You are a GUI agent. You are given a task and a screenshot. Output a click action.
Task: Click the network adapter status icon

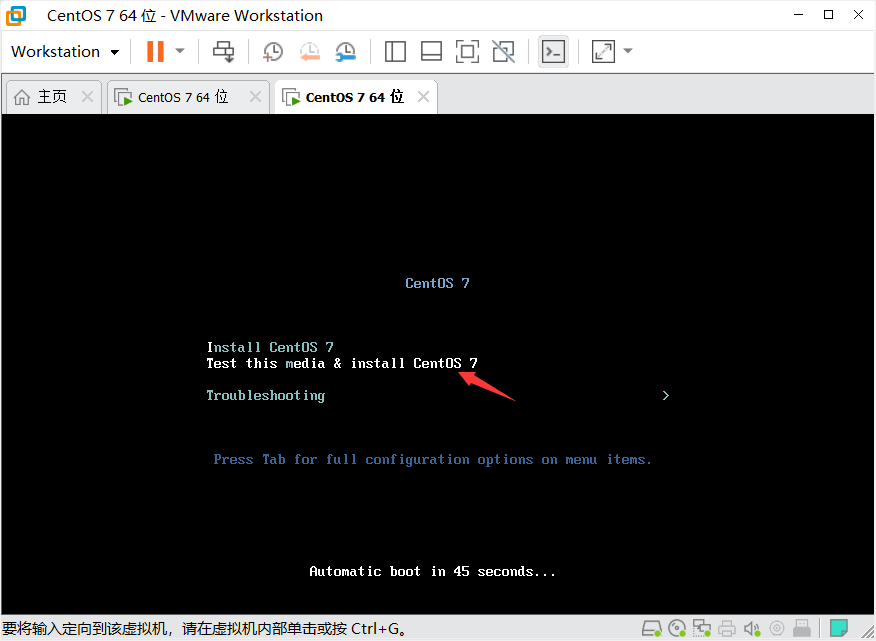tap(702, 628)
